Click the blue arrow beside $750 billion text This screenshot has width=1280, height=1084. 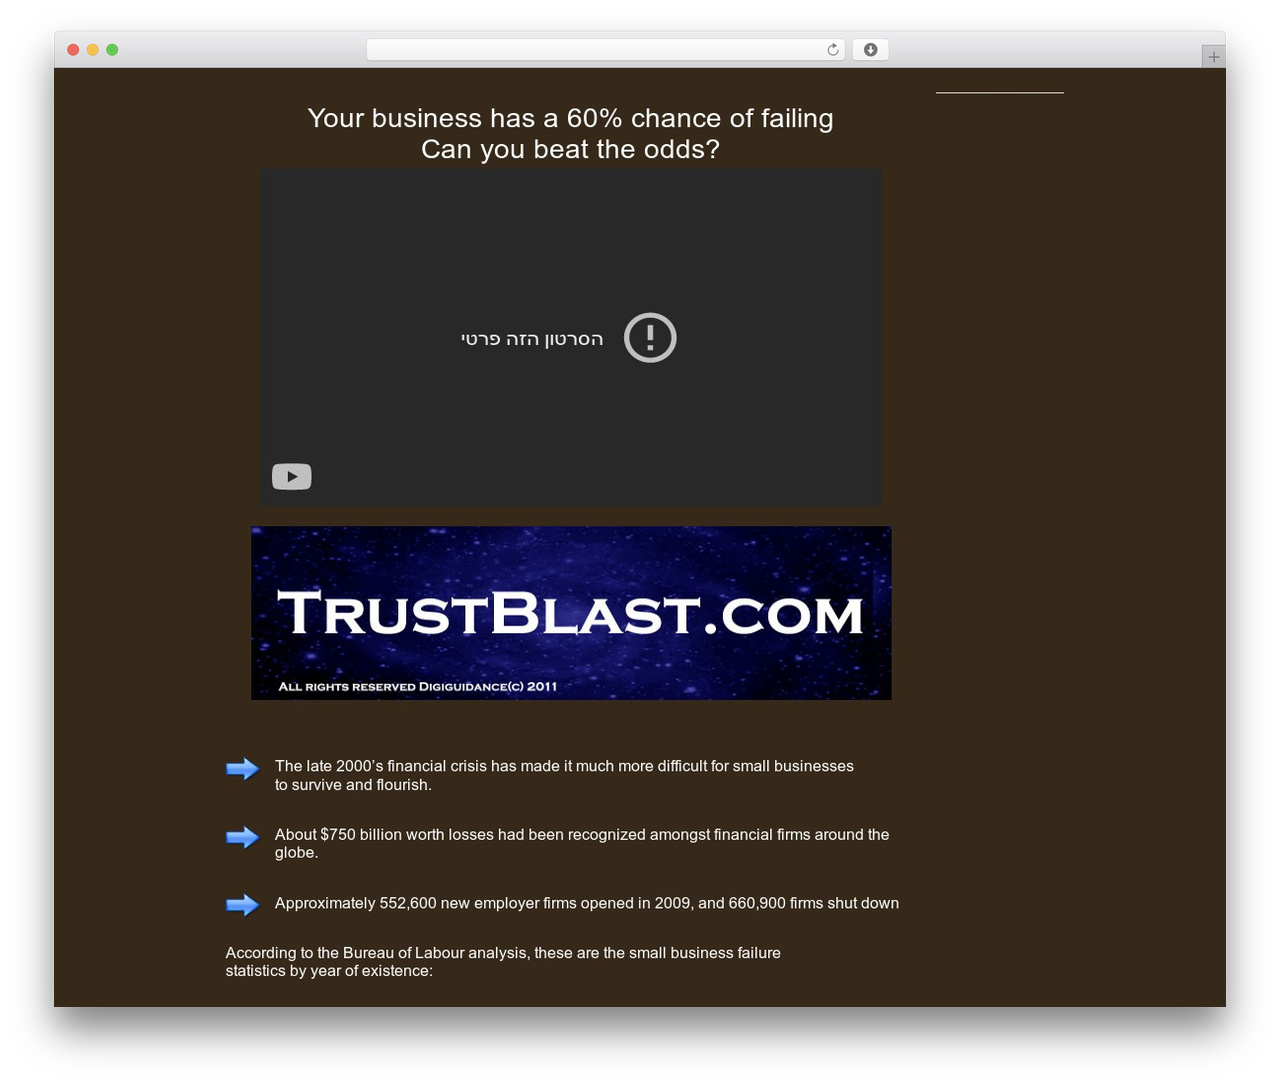click(243, 837)
